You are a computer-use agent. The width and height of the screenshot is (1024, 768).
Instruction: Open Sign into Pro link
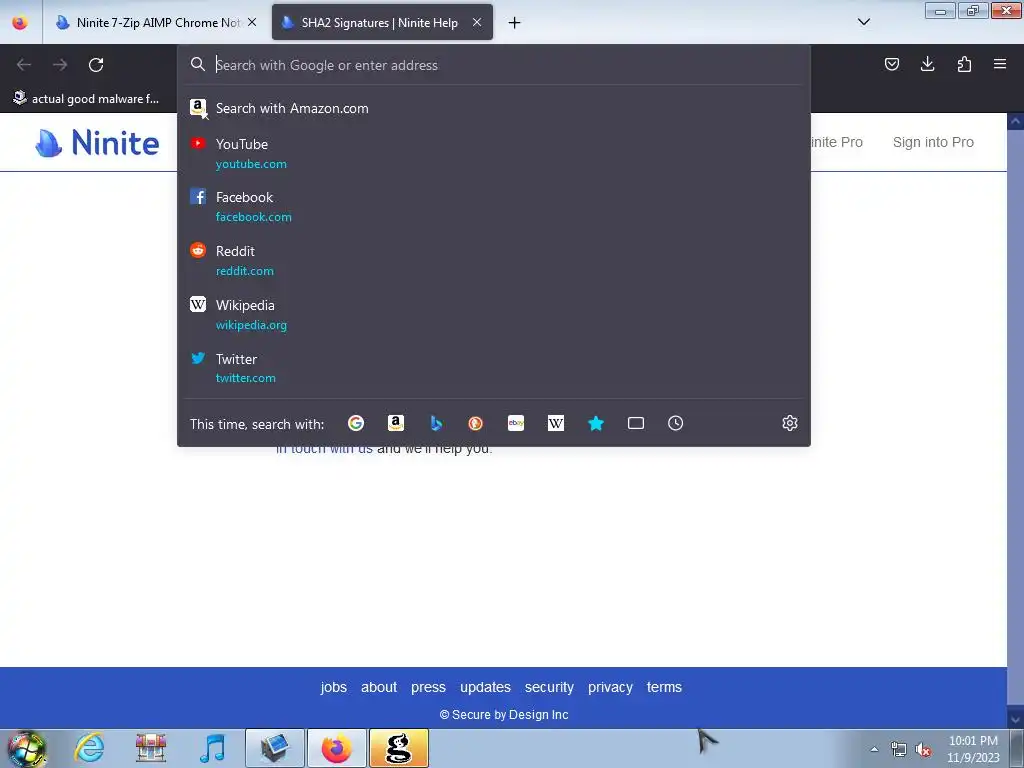[x=933, y=142]
